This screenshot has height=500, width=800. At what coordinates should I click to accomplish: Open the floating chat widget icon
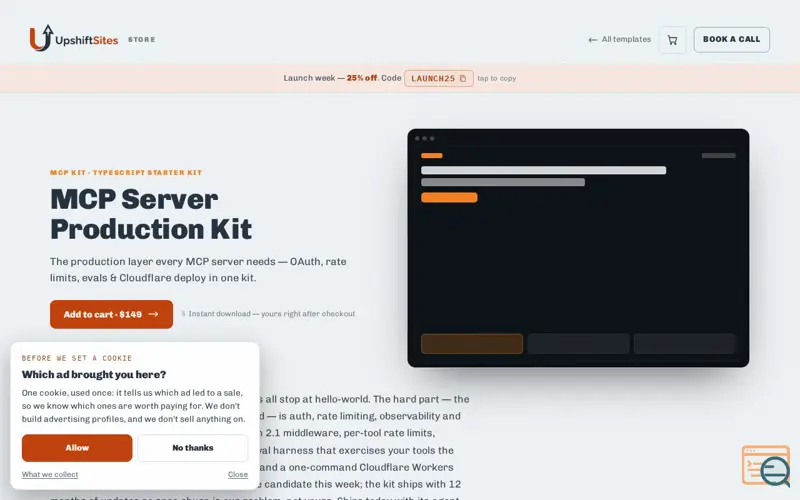[766, 466]
